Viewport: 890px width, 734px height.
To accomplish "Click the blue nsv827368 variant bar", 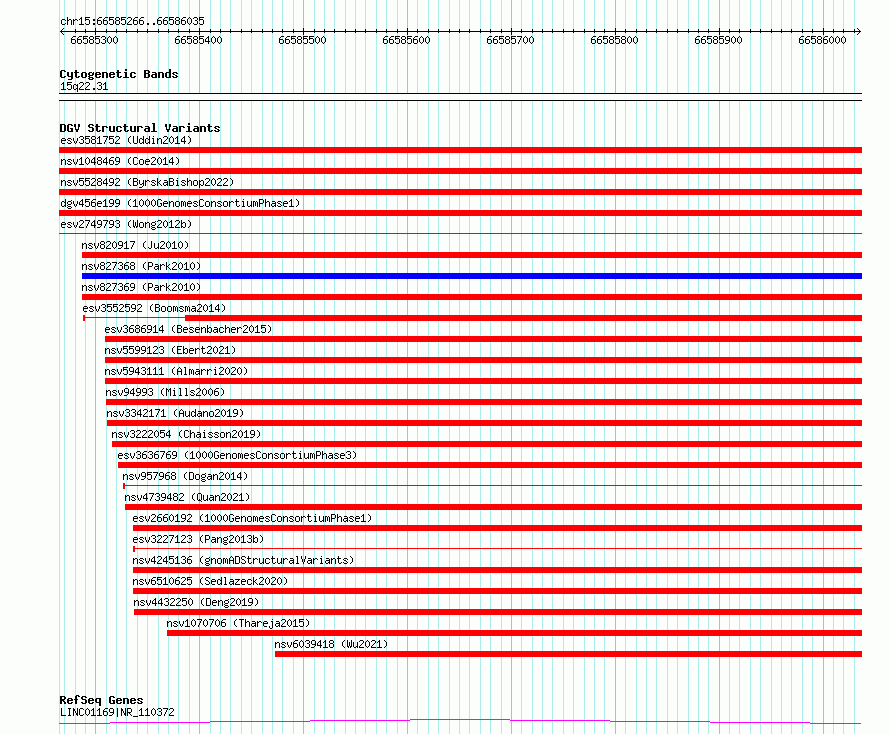I will 472,276.
